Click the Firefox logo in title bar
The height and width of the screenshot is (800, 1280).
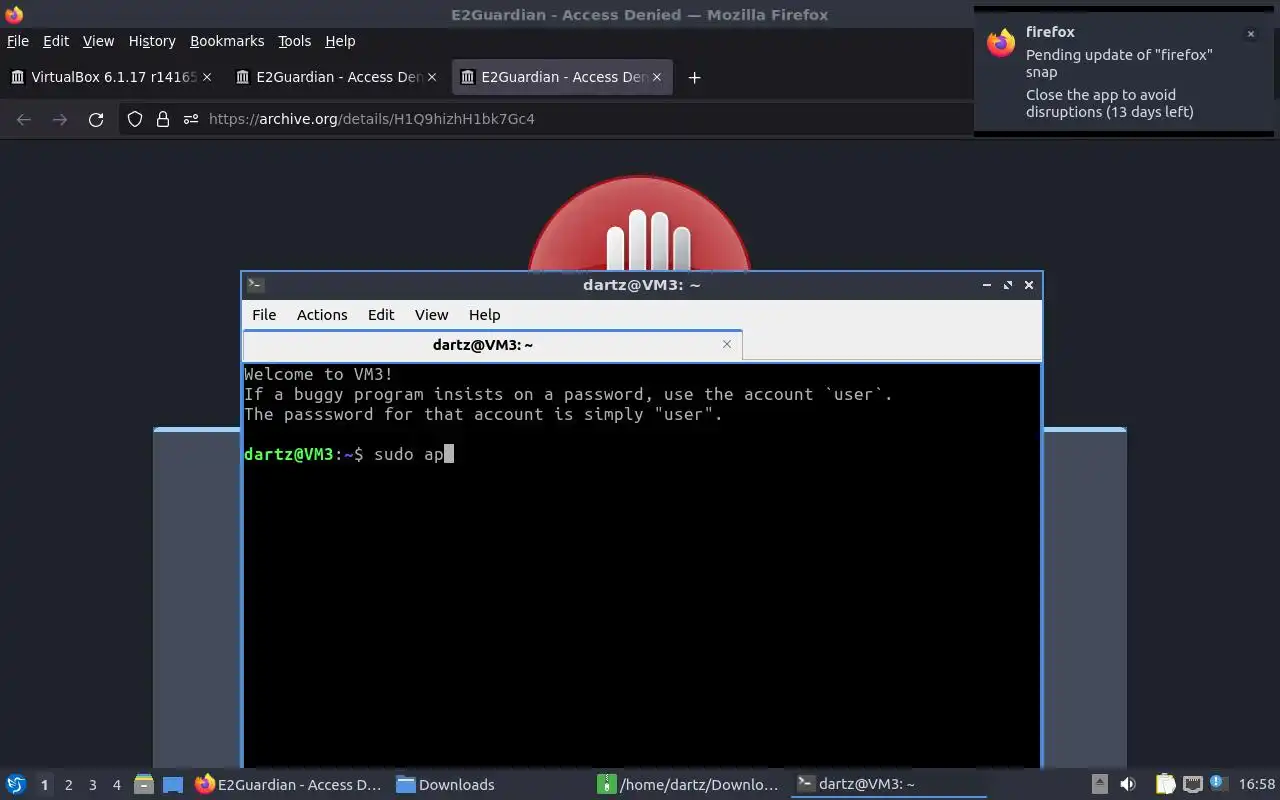14,15
